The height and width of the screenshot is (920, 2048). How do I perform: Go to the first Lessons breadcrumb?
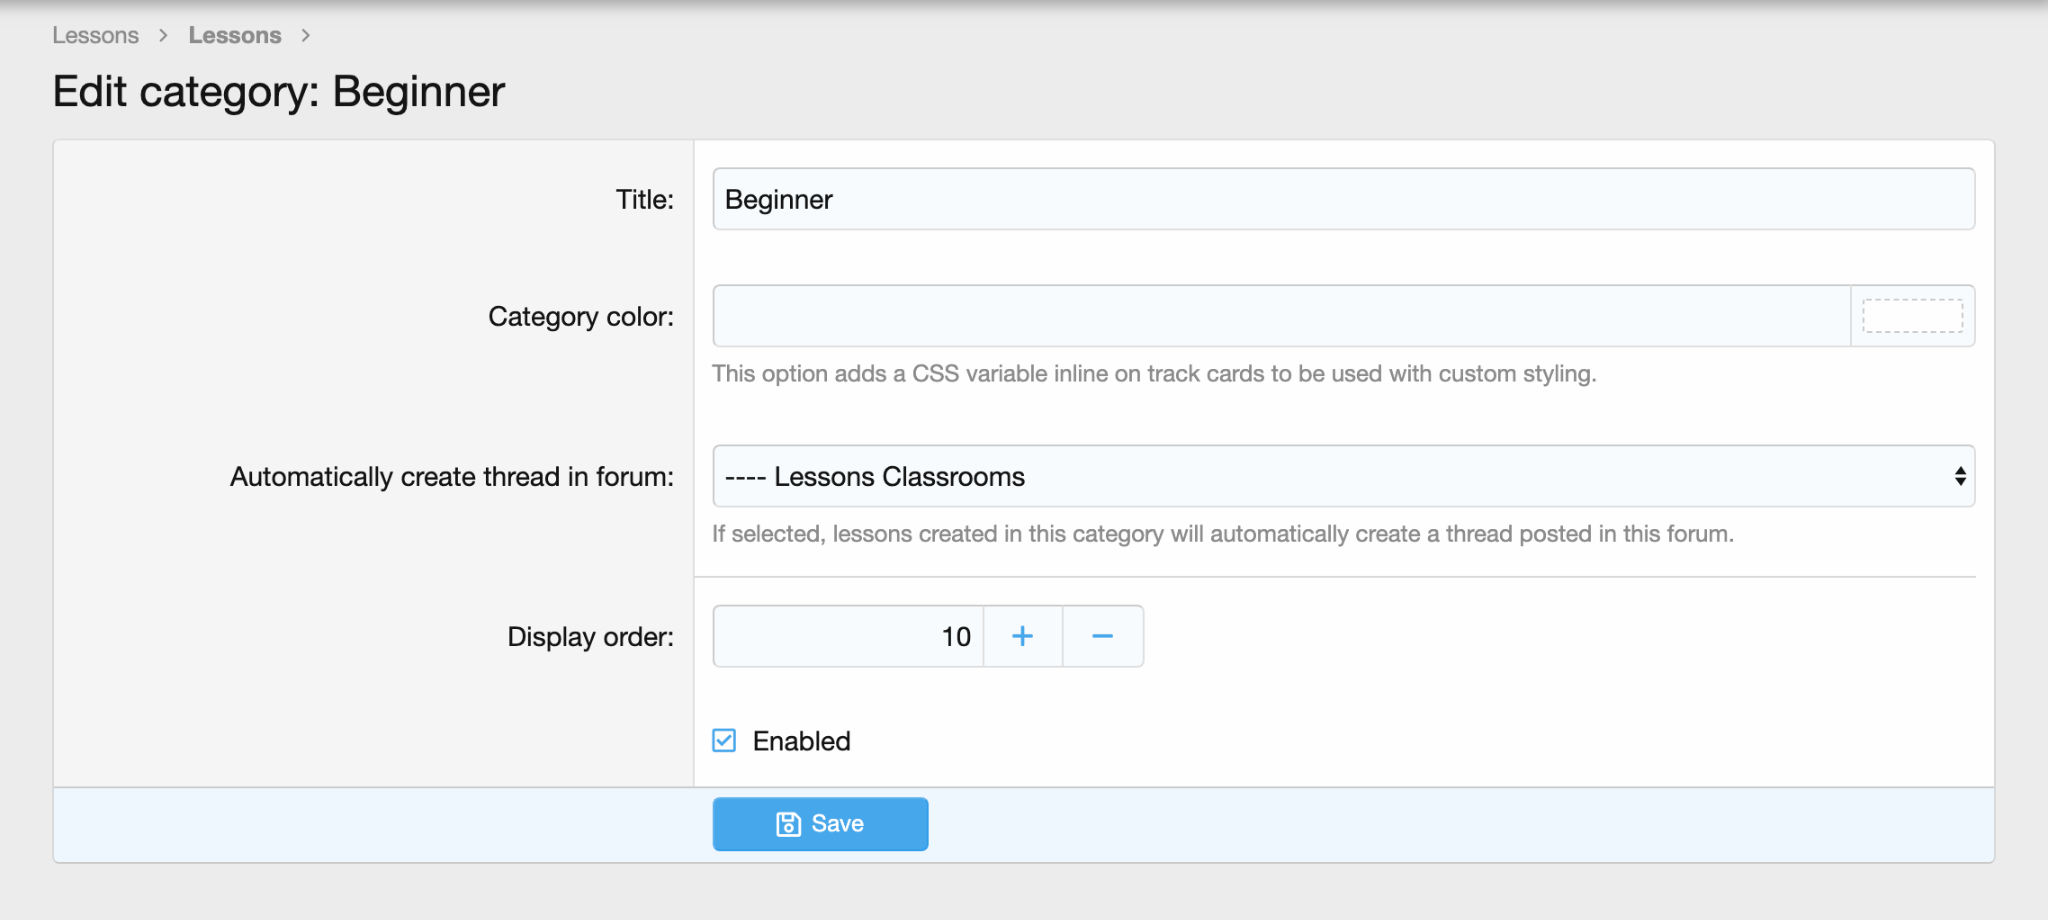coord(95,36)
